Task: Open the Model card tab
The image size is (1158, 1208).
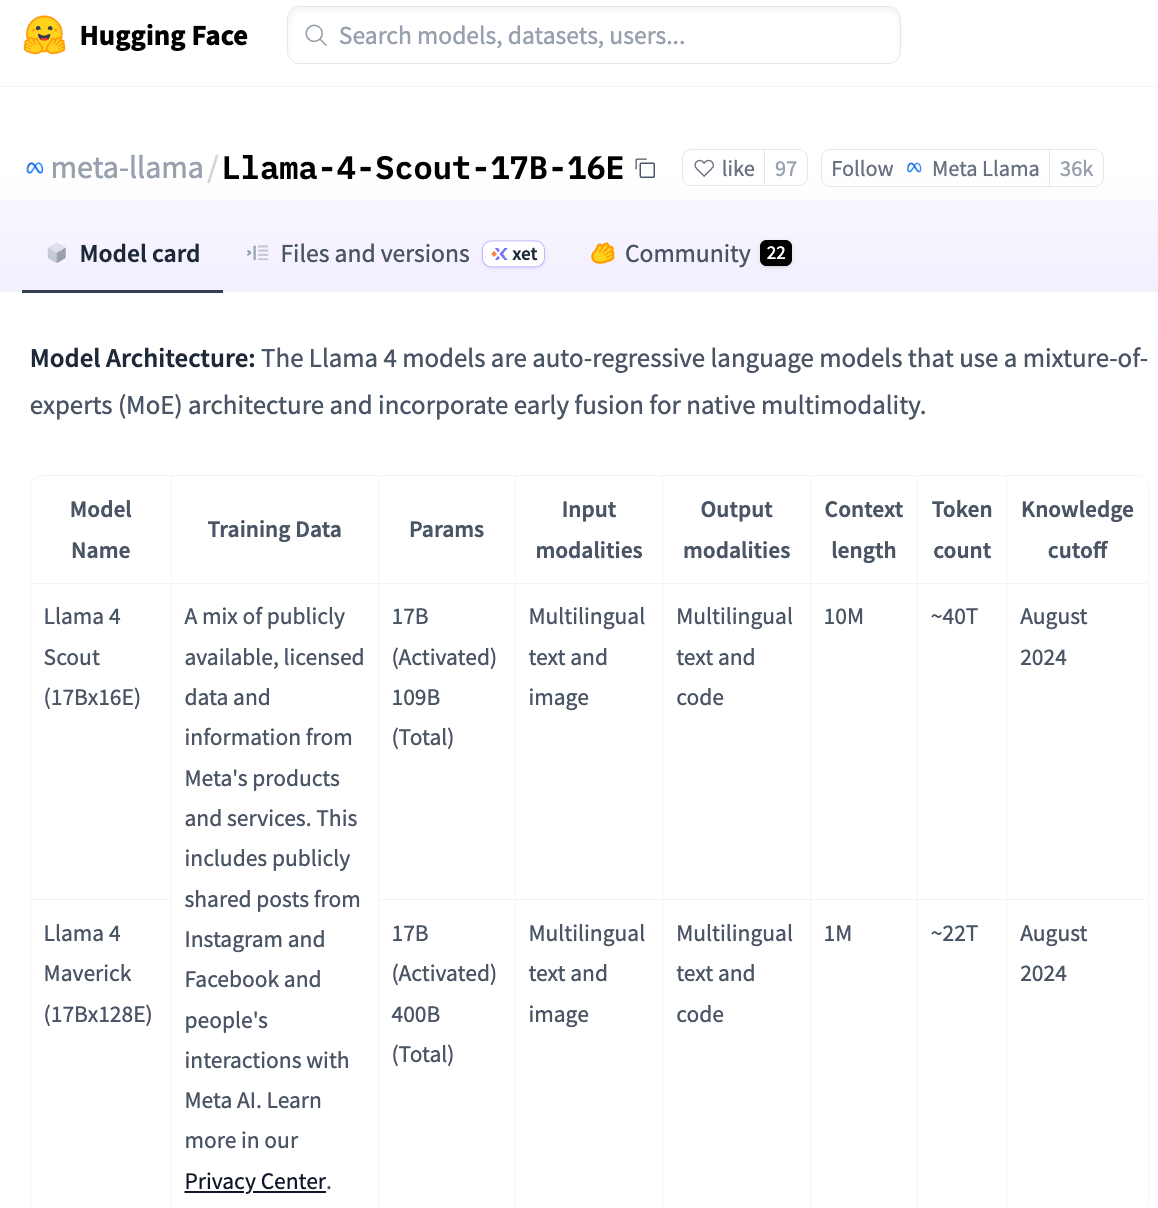Action: (x=123, y=254)
